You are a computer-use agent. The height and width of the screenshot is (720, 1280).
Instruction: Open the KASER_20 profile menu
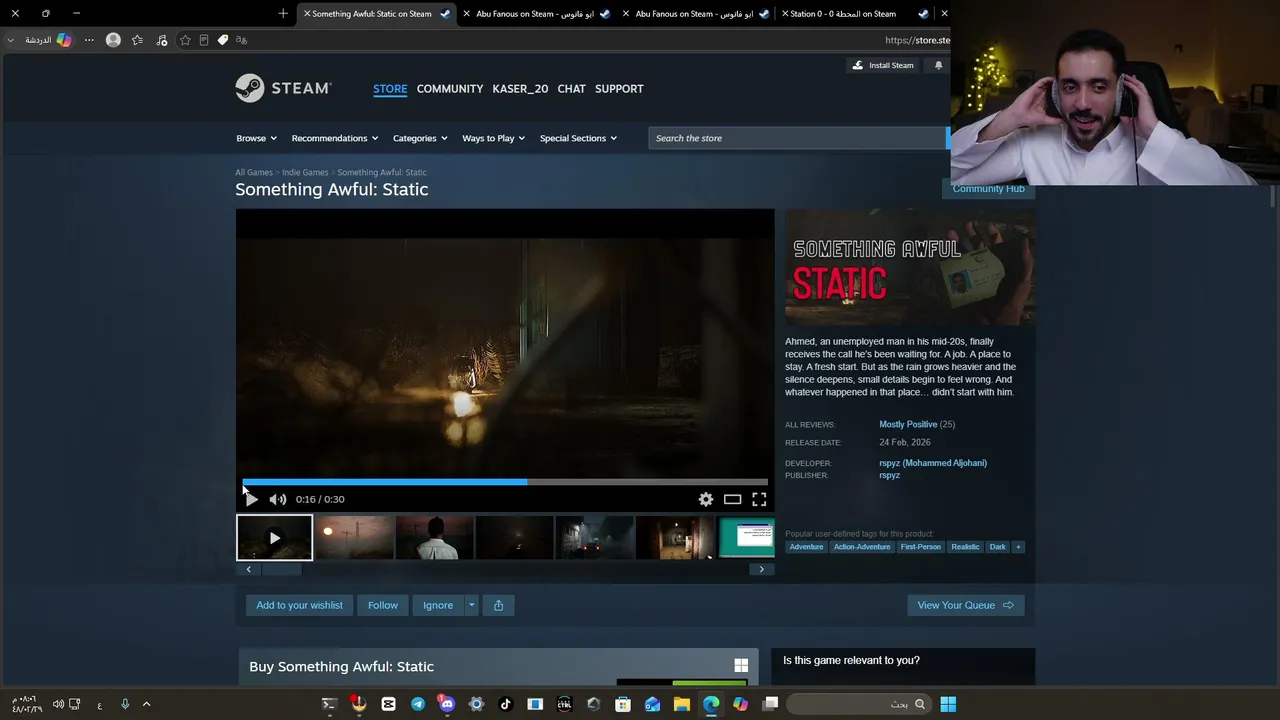point(520,89)
